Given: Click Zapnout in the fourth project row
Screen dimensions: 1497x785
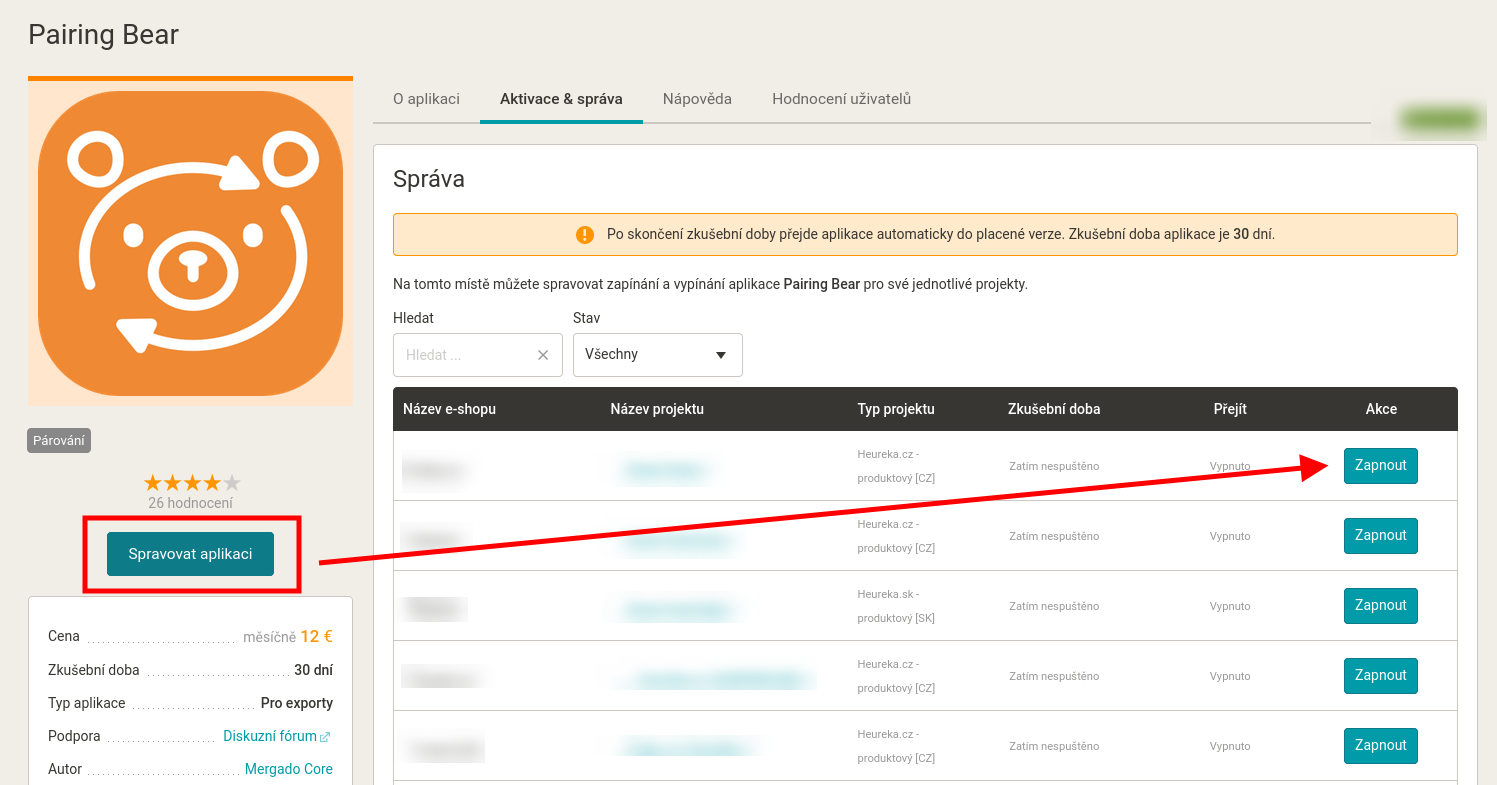Looking at the screenshot, I should [x=1380, y=676].
